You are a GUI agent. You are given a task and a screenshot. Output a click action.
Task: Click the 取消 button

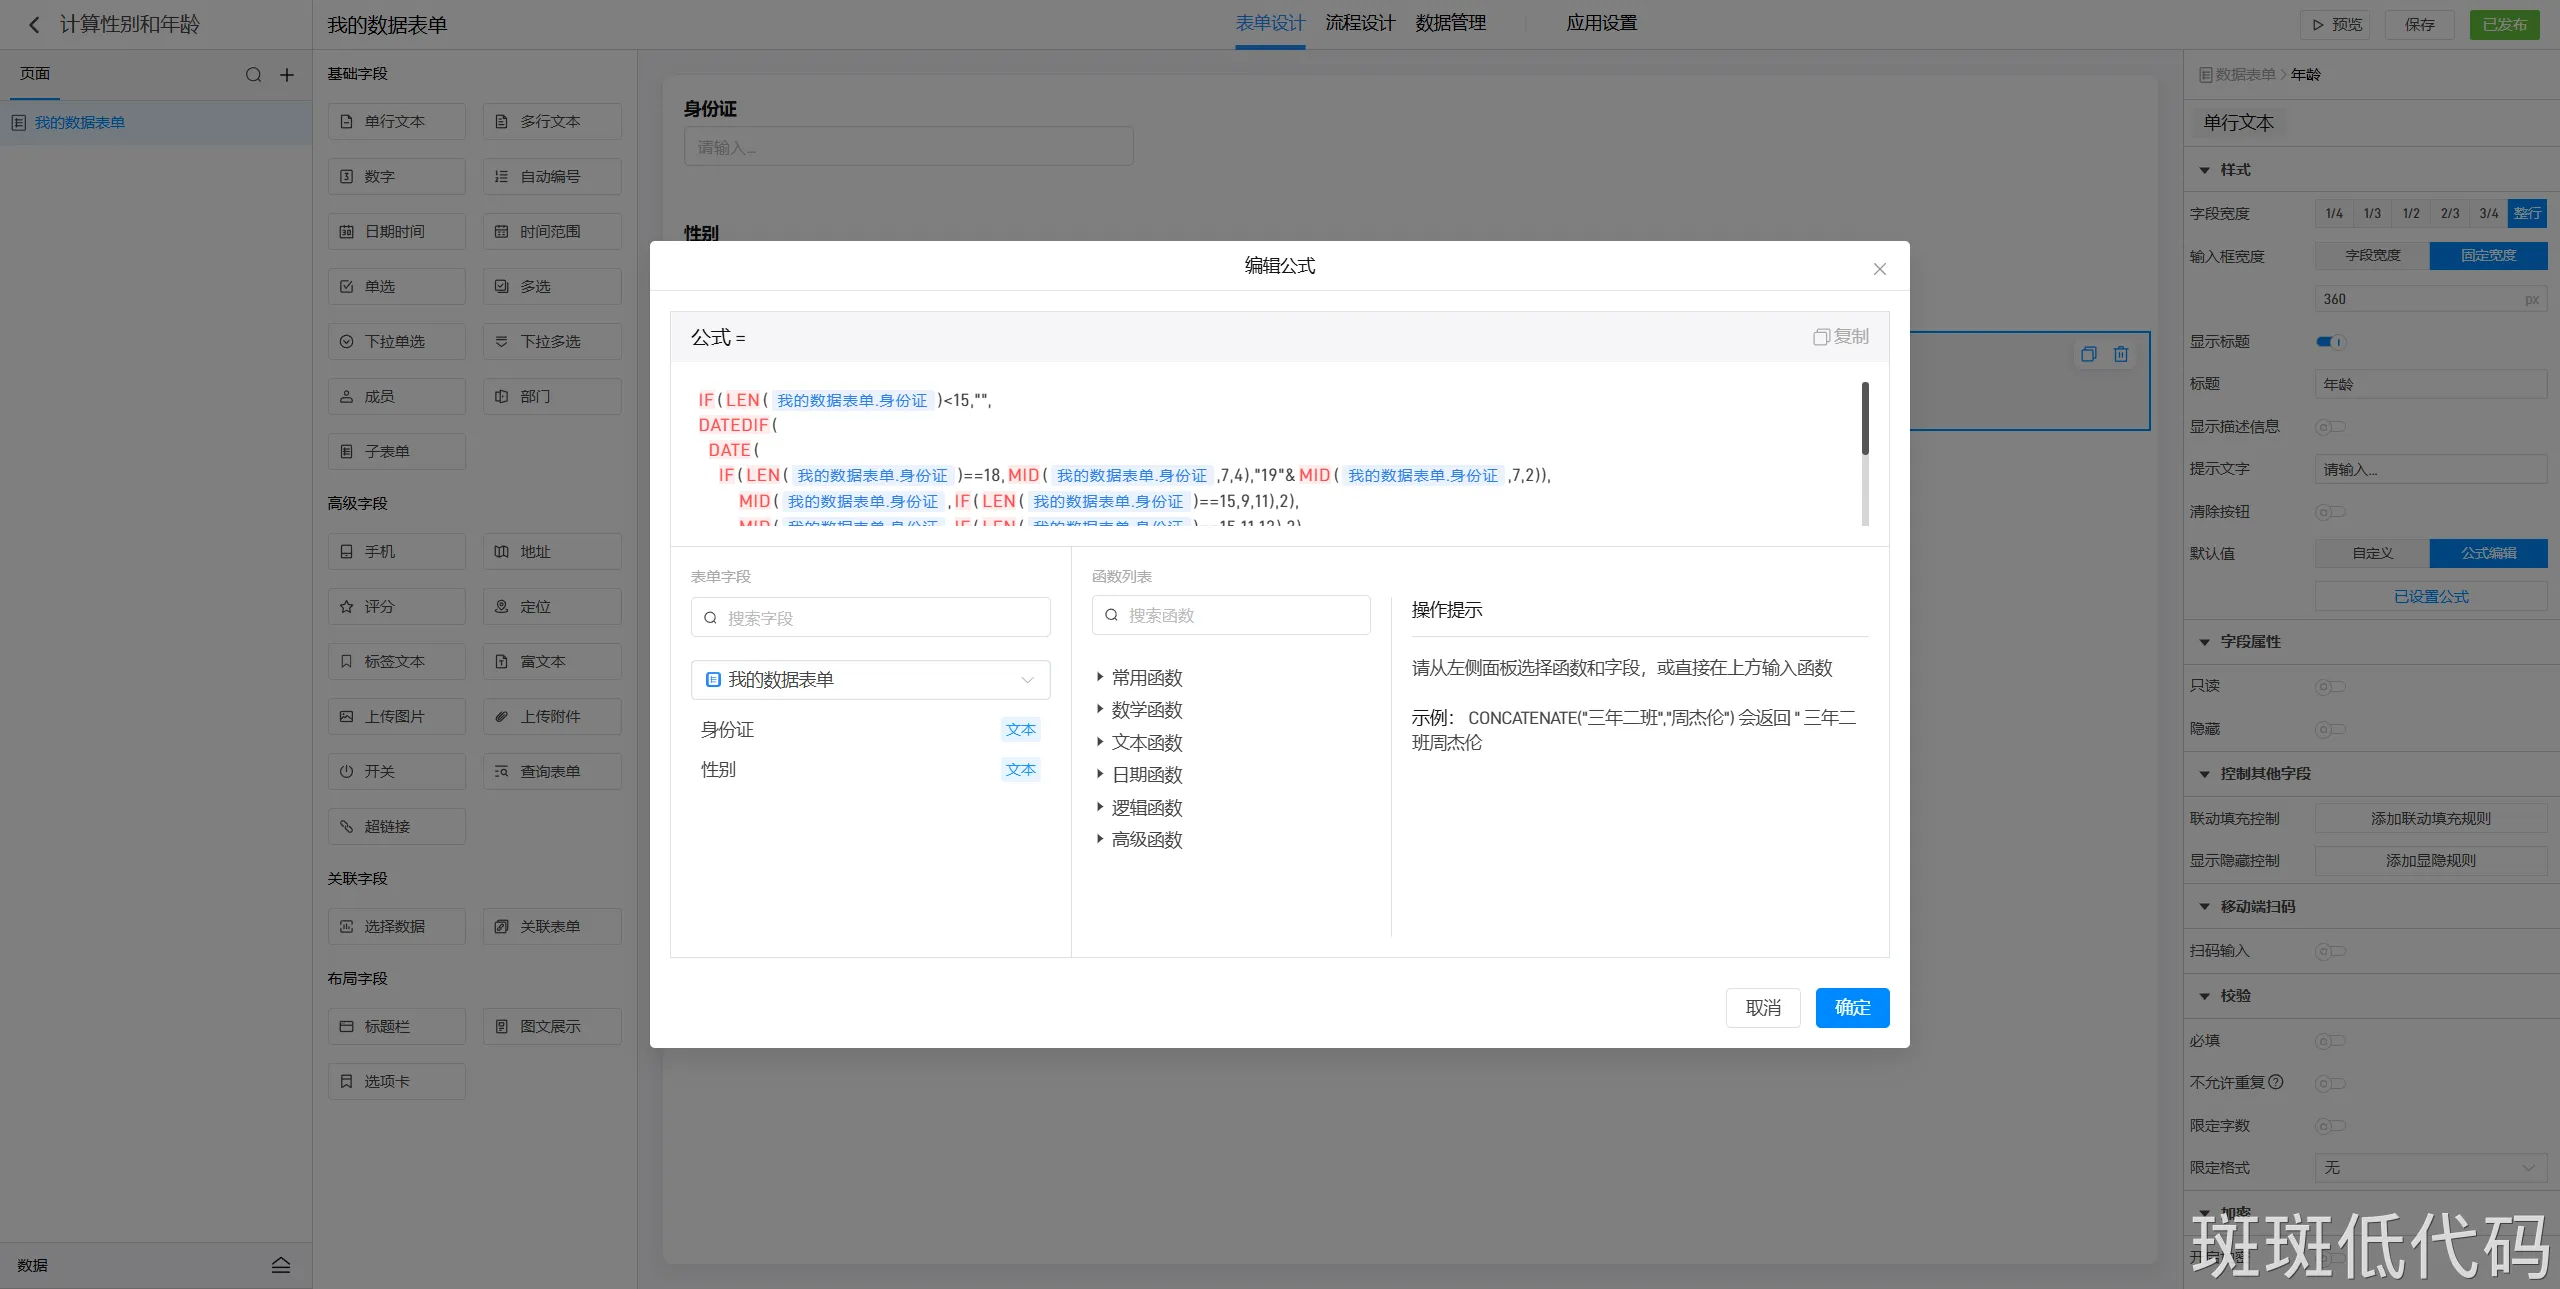(1762, 1007)
